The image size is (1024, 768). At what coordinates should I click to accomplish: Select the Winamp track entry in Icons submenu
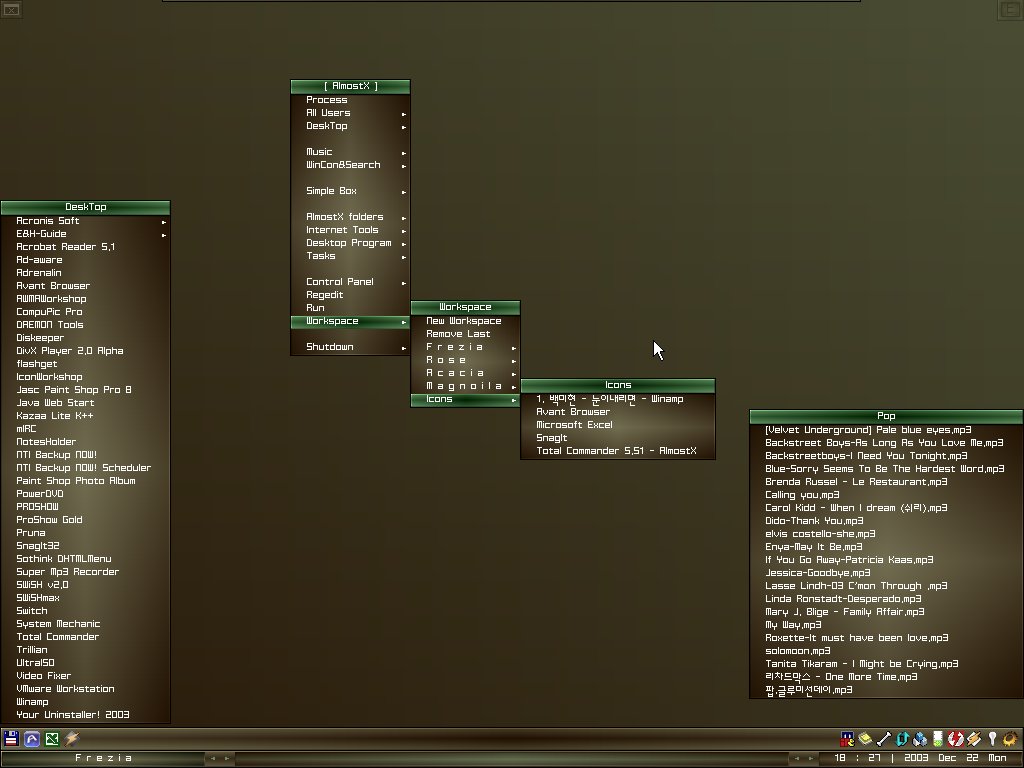[610, 399]
